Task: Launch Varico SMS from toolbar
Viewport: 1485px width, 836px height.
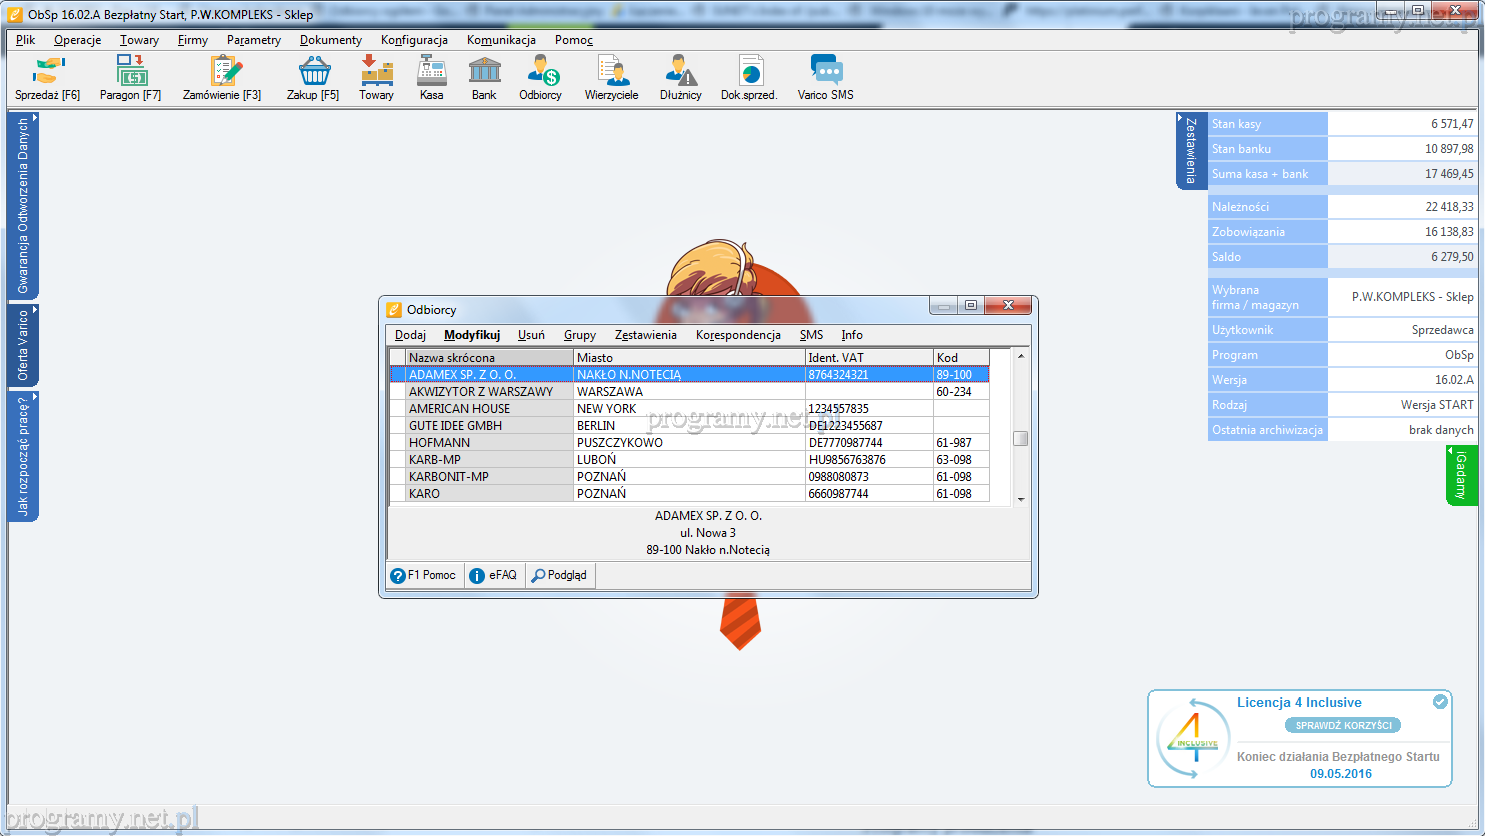Action: tap(825, 78)
